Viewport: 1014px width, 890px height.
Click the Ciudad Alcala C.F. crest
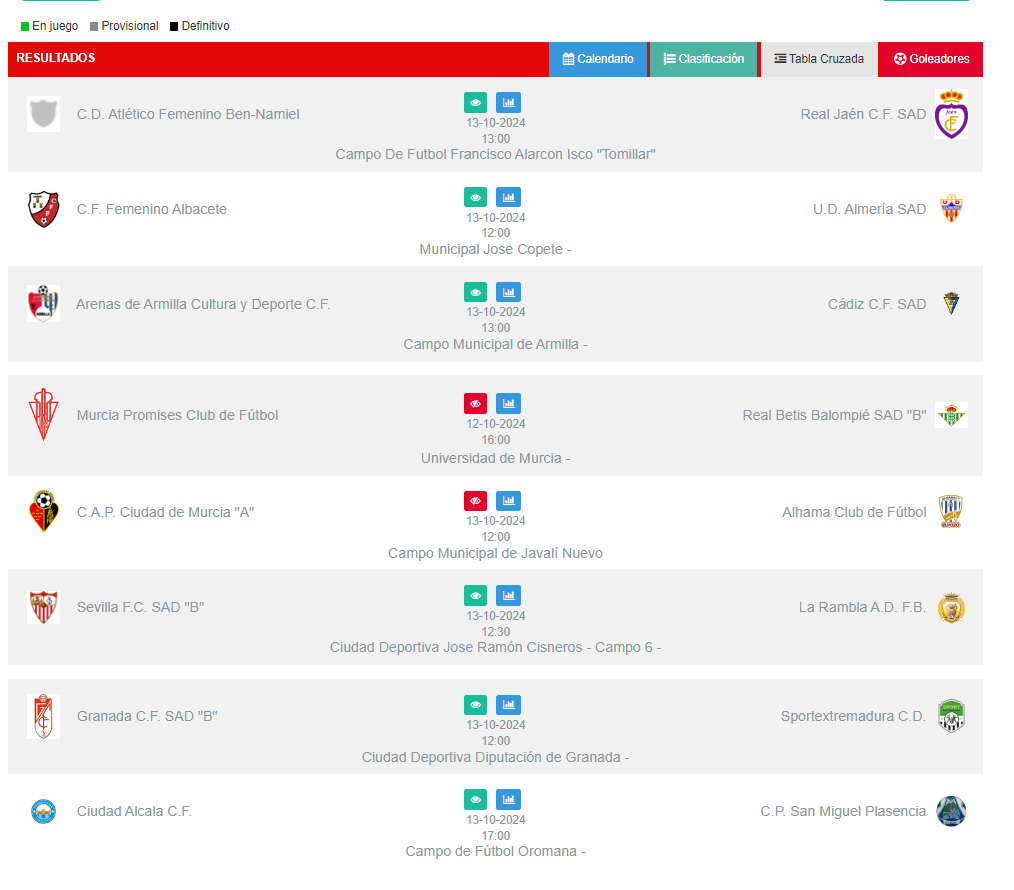click(43, 811)
